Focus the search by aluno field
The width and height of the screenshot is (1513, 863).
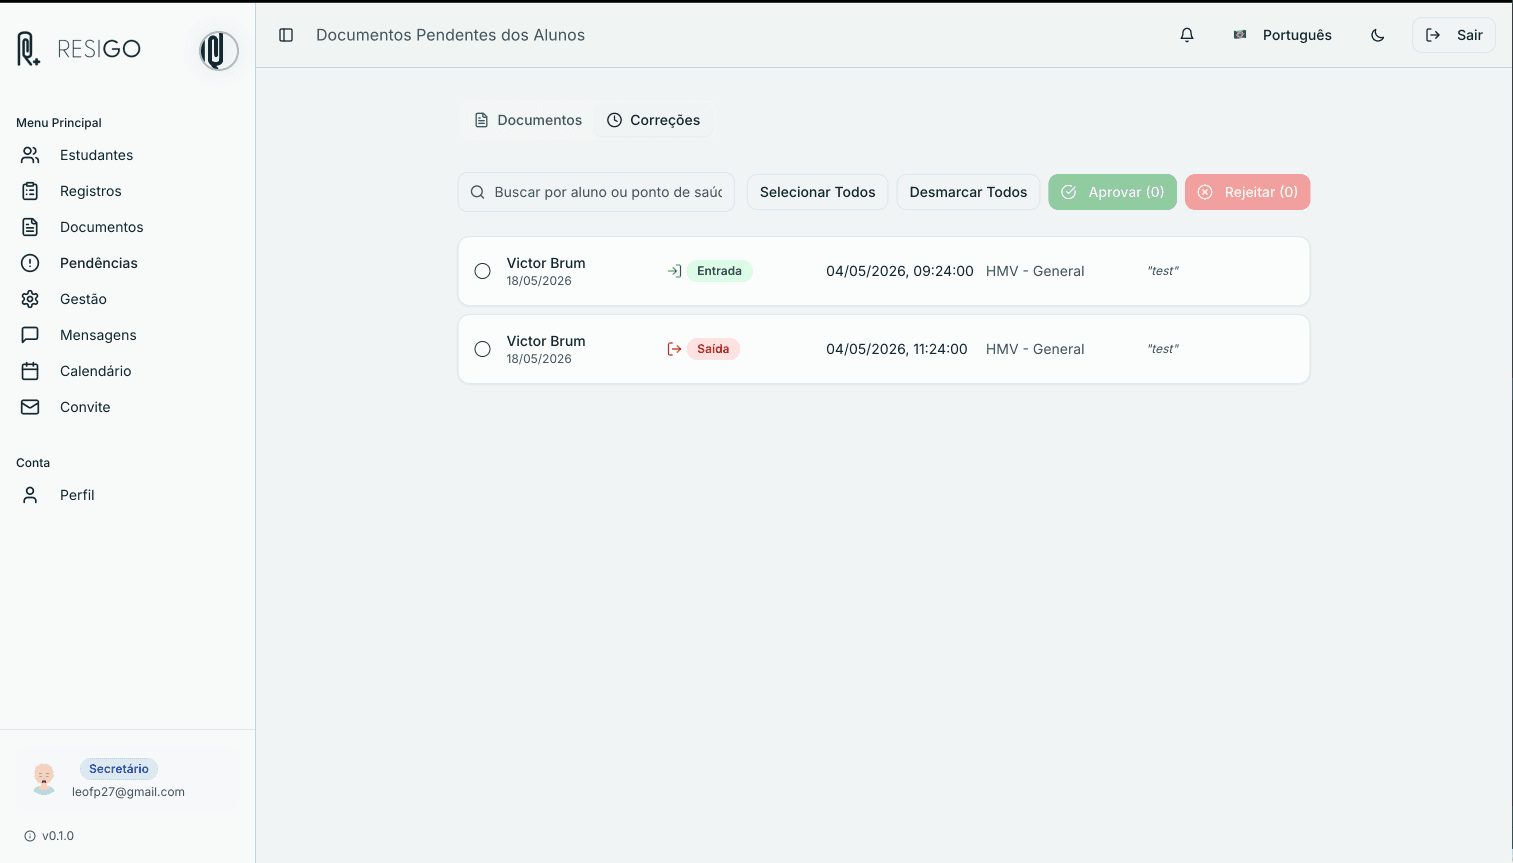(596, 192)
